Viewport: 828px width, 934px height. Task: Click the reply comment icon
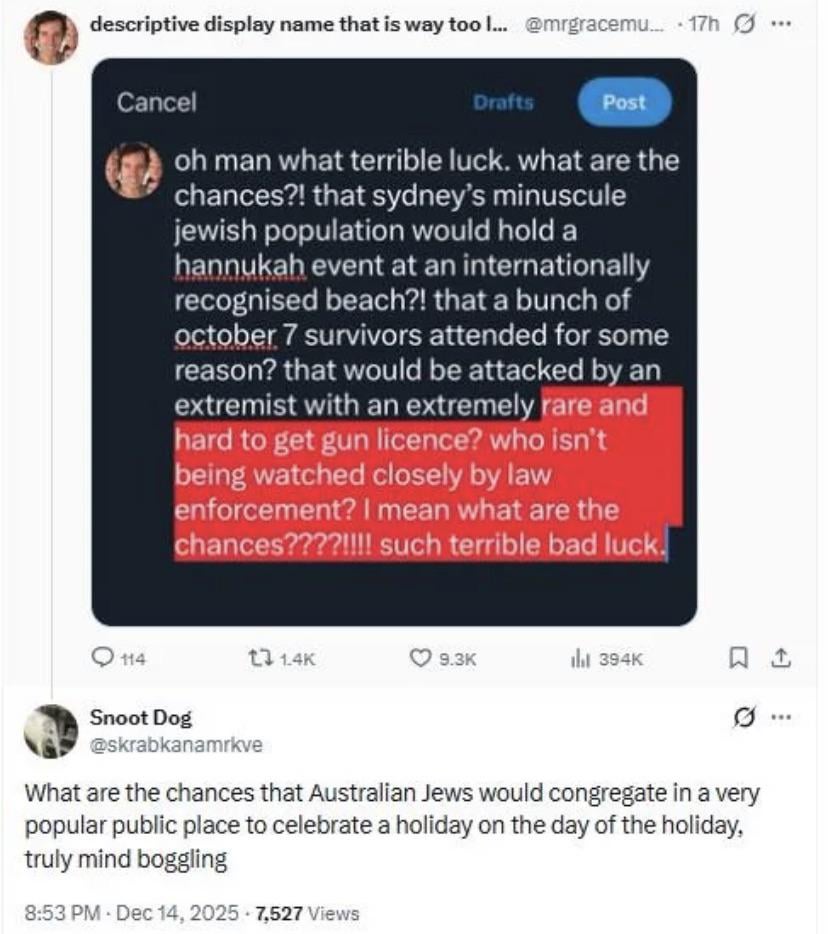coord(103,657)
